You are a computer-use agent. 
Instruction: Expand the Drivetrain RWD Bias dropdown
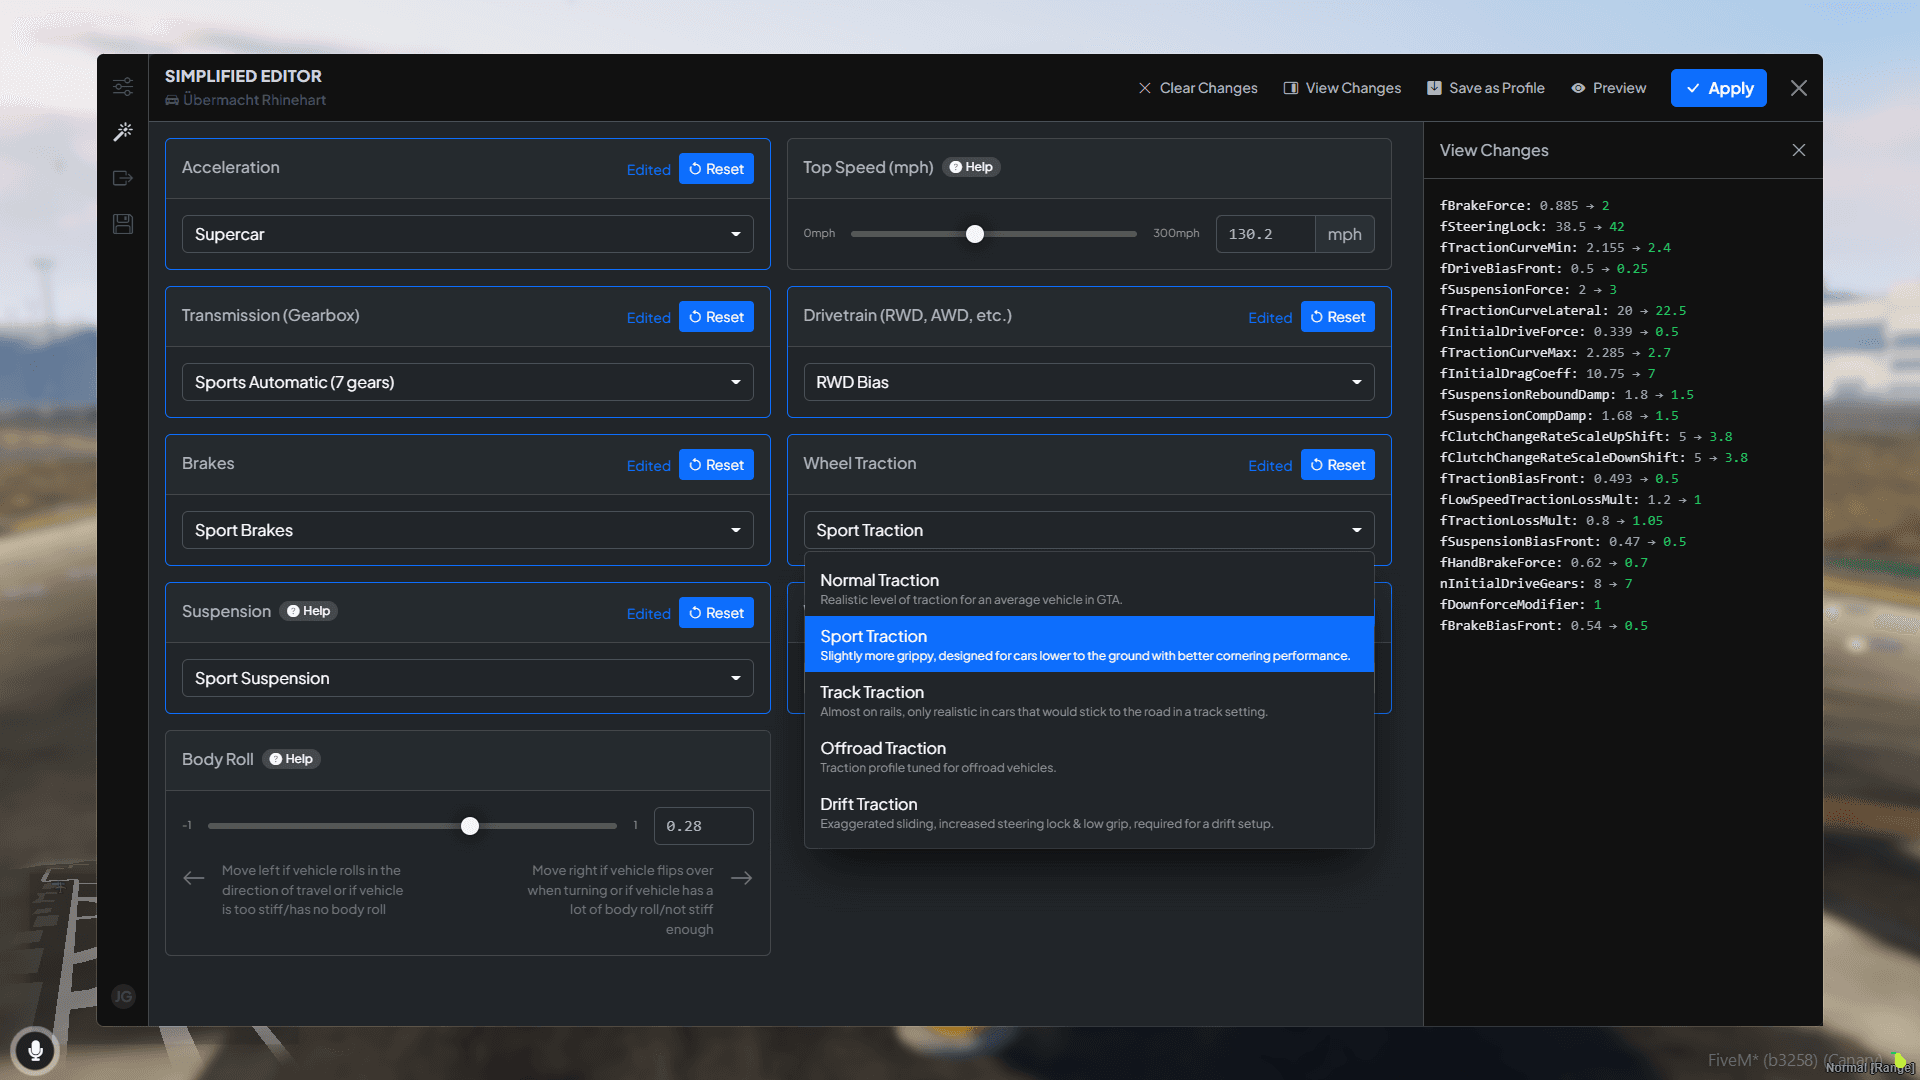[1089, 381]
